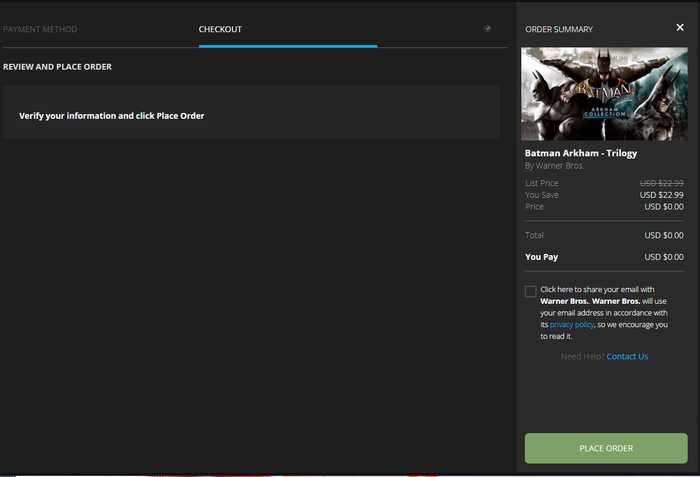The image size is (700, 477).
Task: Click the You Pay USD $0.00 amount
Action: tap(664, 257)
